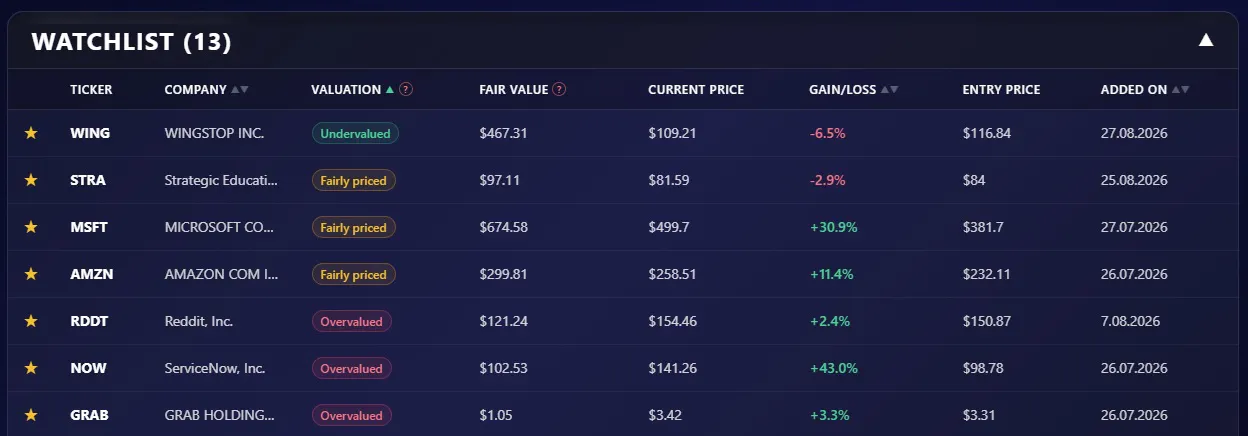Click the Ticker column header
1248x436 pixels.
(x=91, y=89)
